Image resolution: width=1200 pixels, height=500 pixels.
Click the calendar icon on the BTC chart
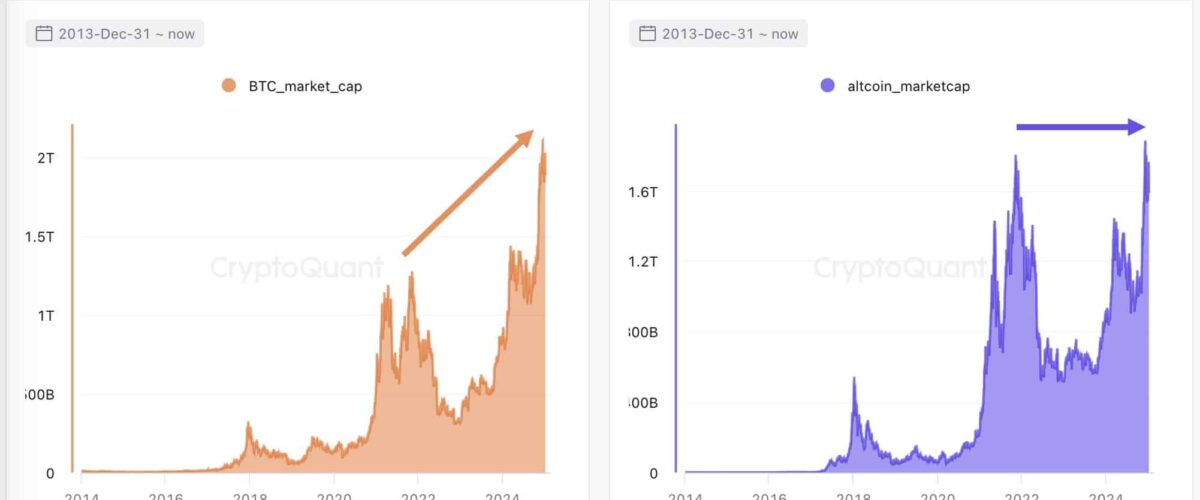coord(44,34)
